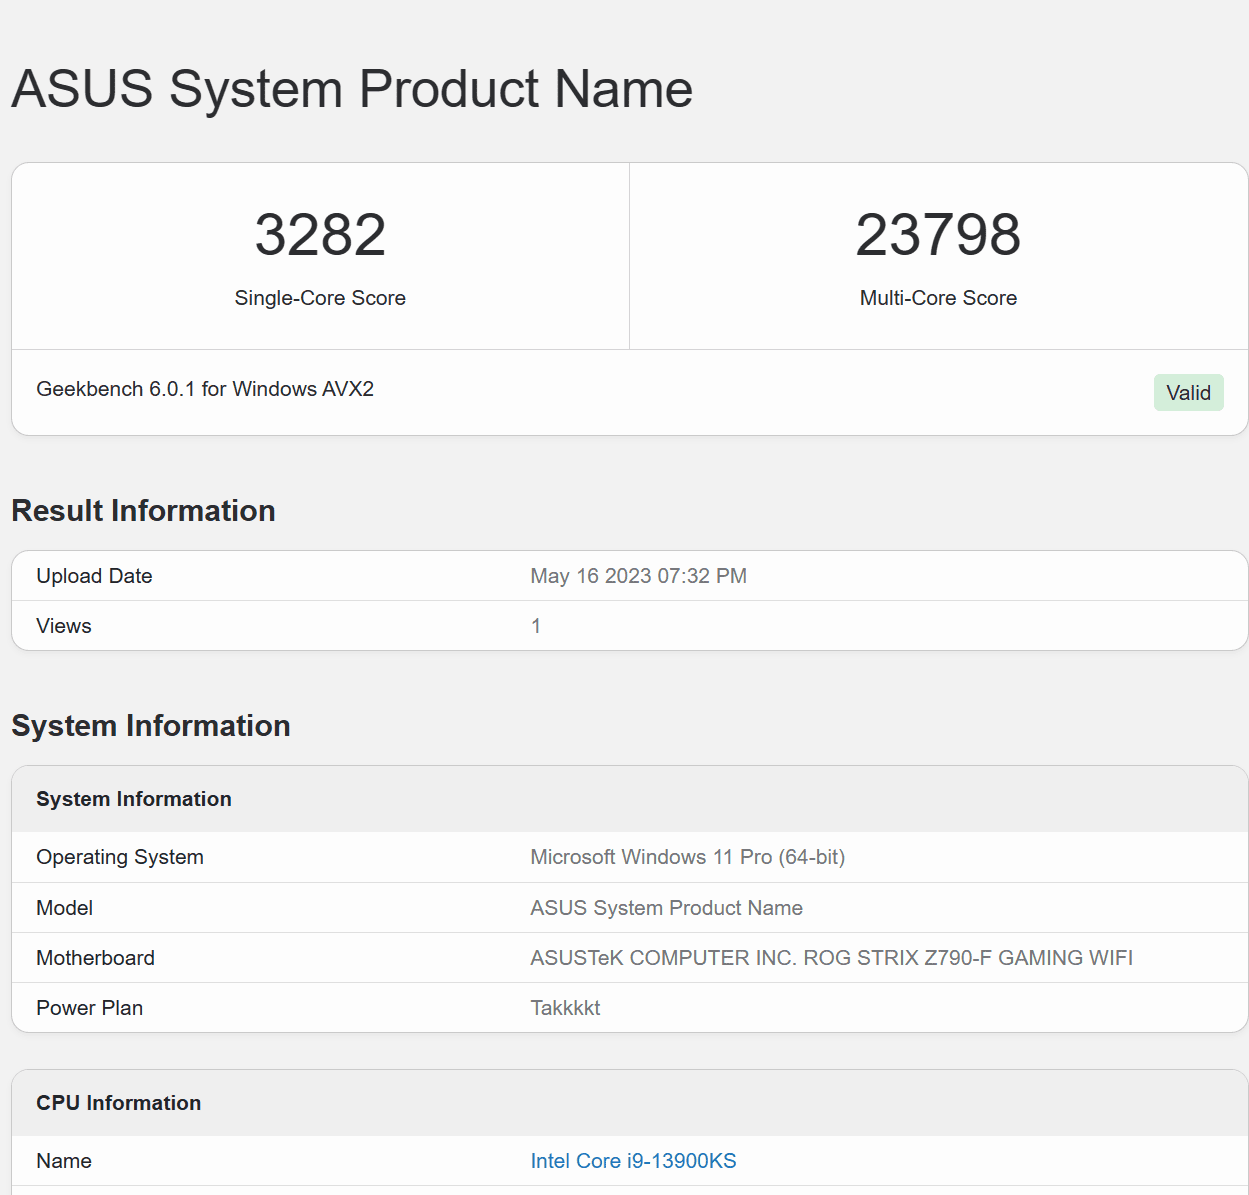The image size is (1249, 1195).
Task: Select the multi-core score 23798
Action: pyautogui.click(x=938, y=235)
